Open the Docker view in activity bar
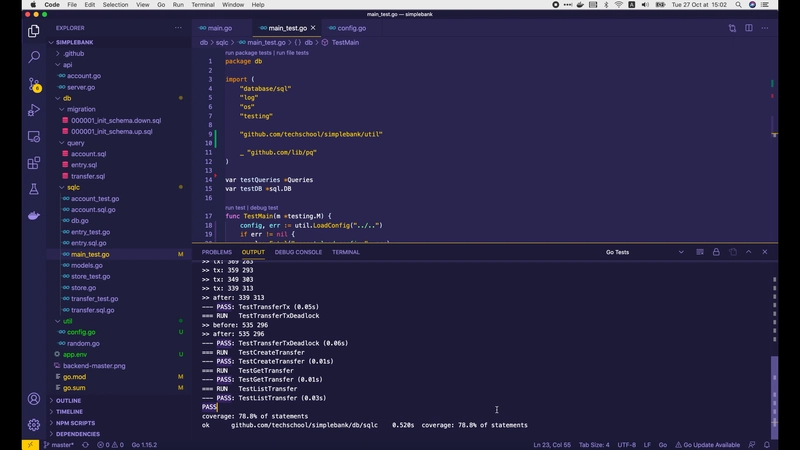Screen dimensions: 800x450 pyautogui.click(x=34, y=215)
